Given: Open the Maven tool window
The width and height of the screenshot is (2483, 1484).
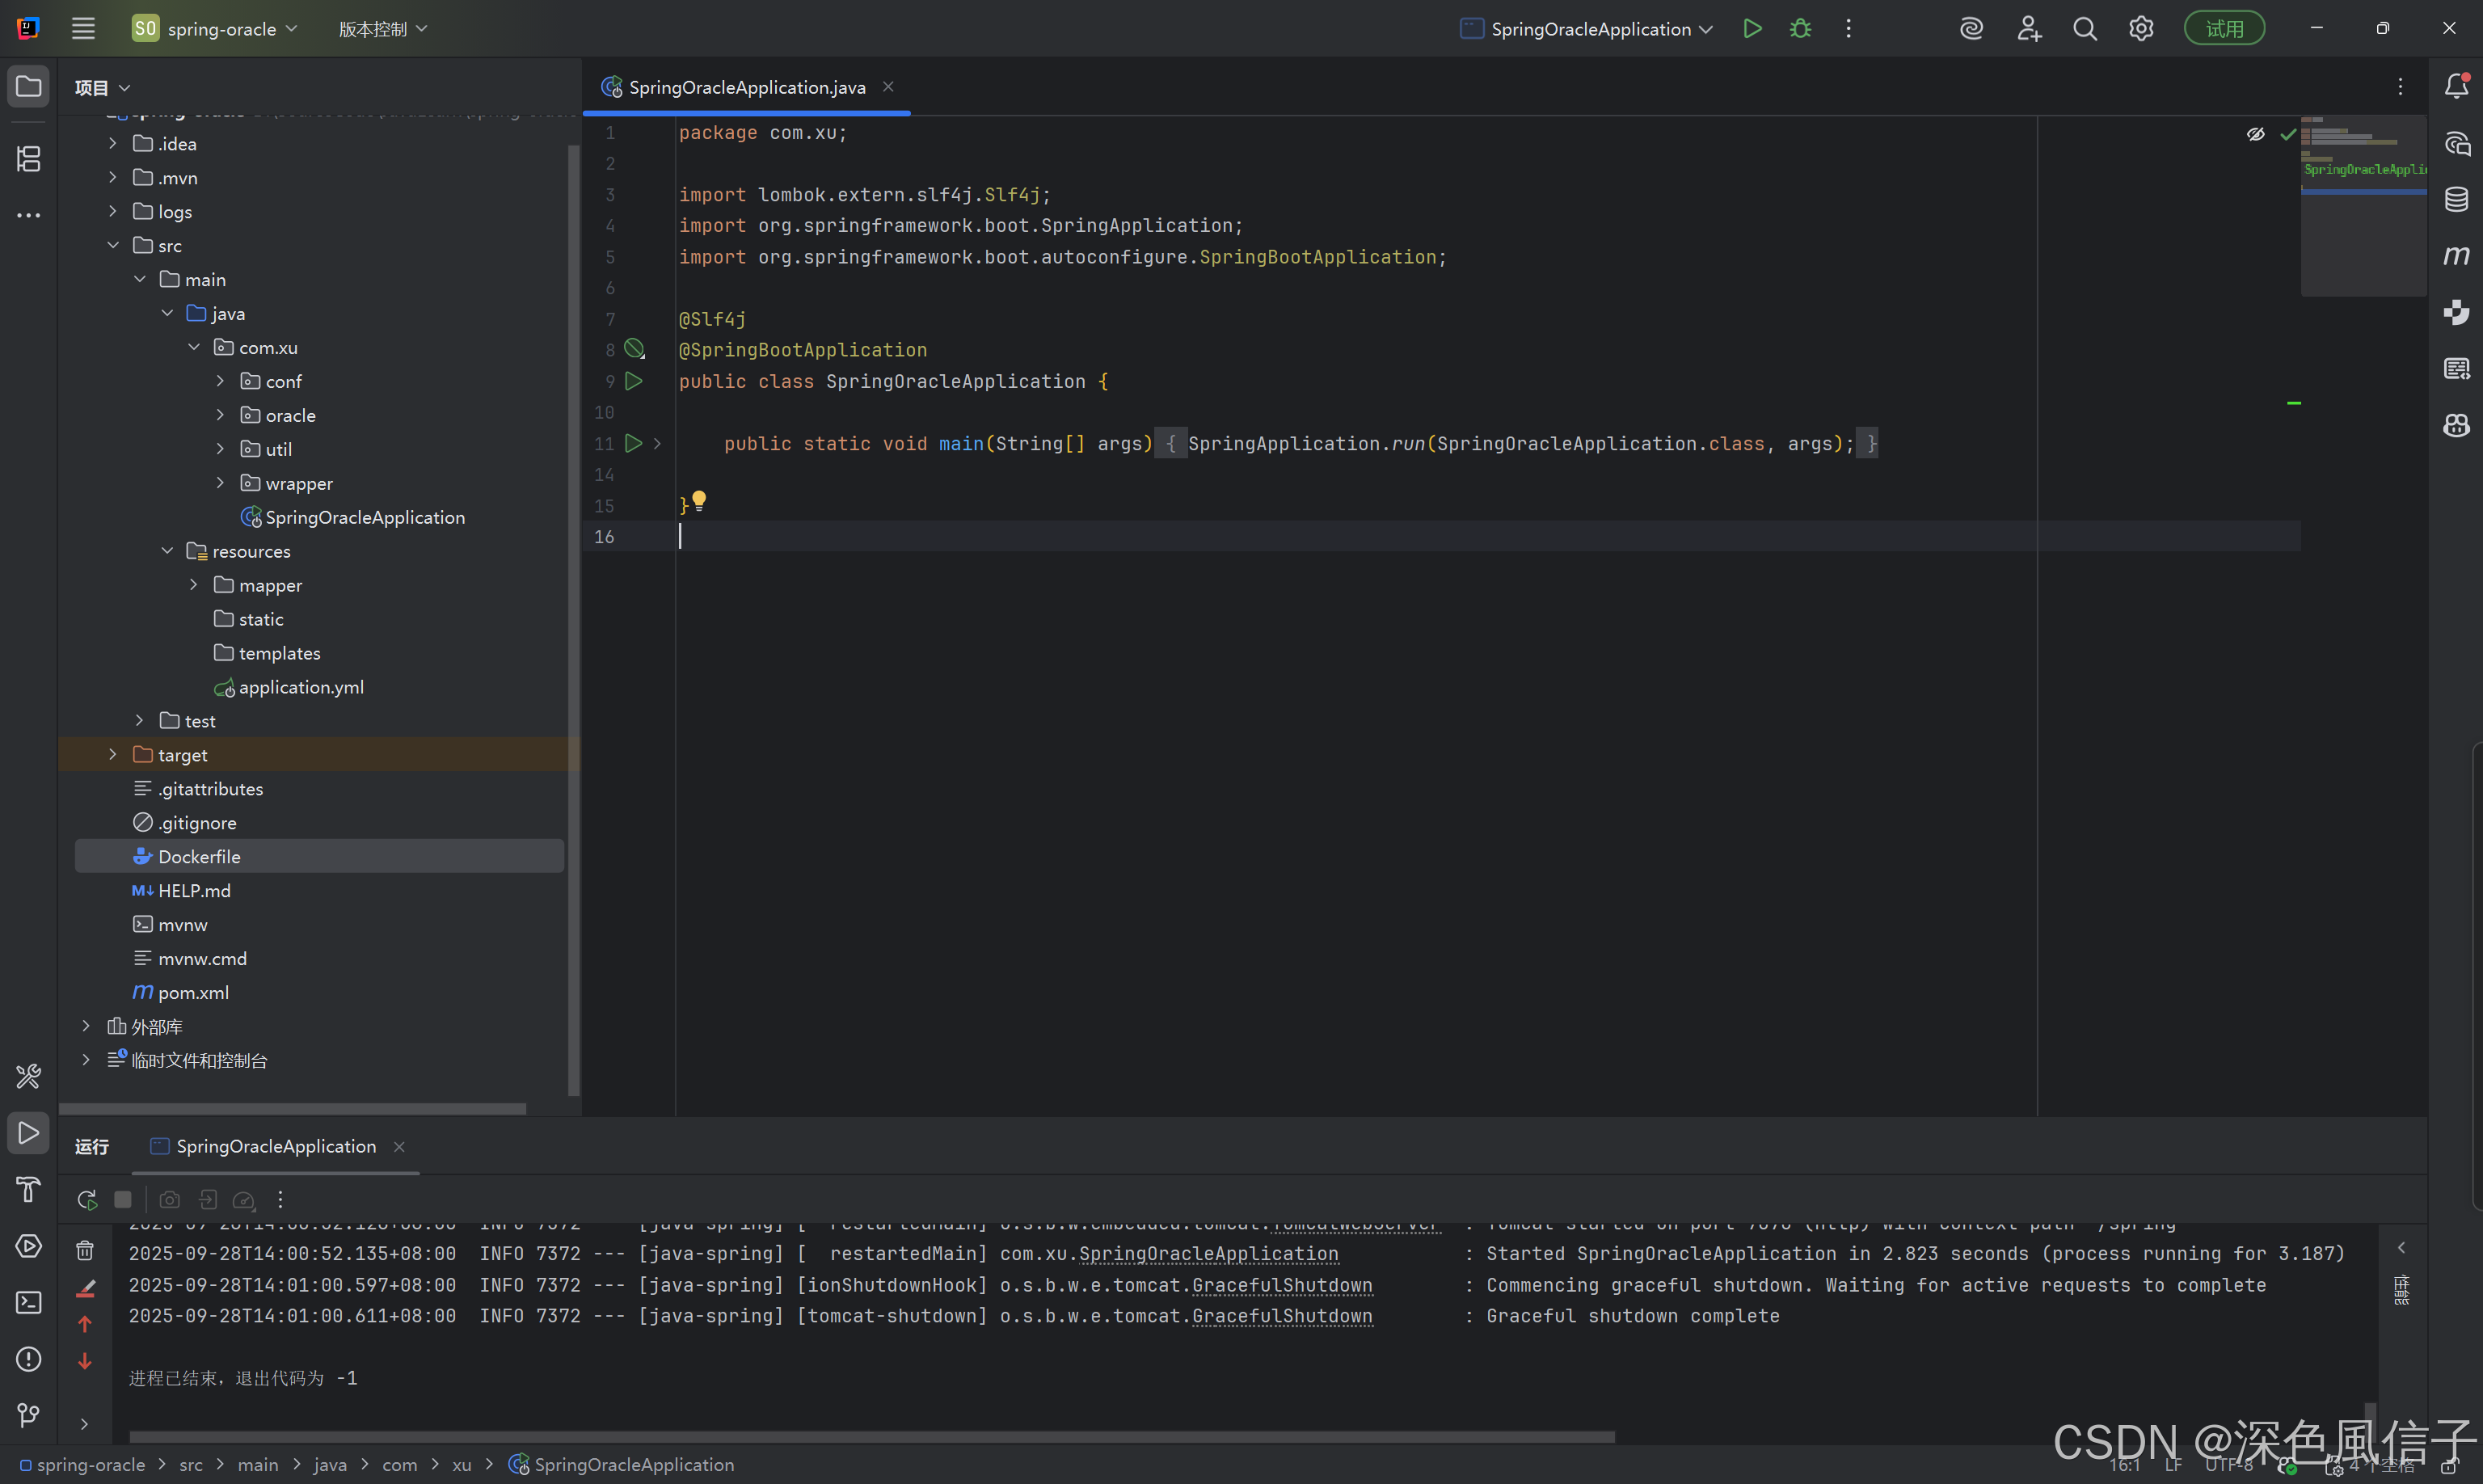Looking at the screenshot, I should tap(2456, 256).
